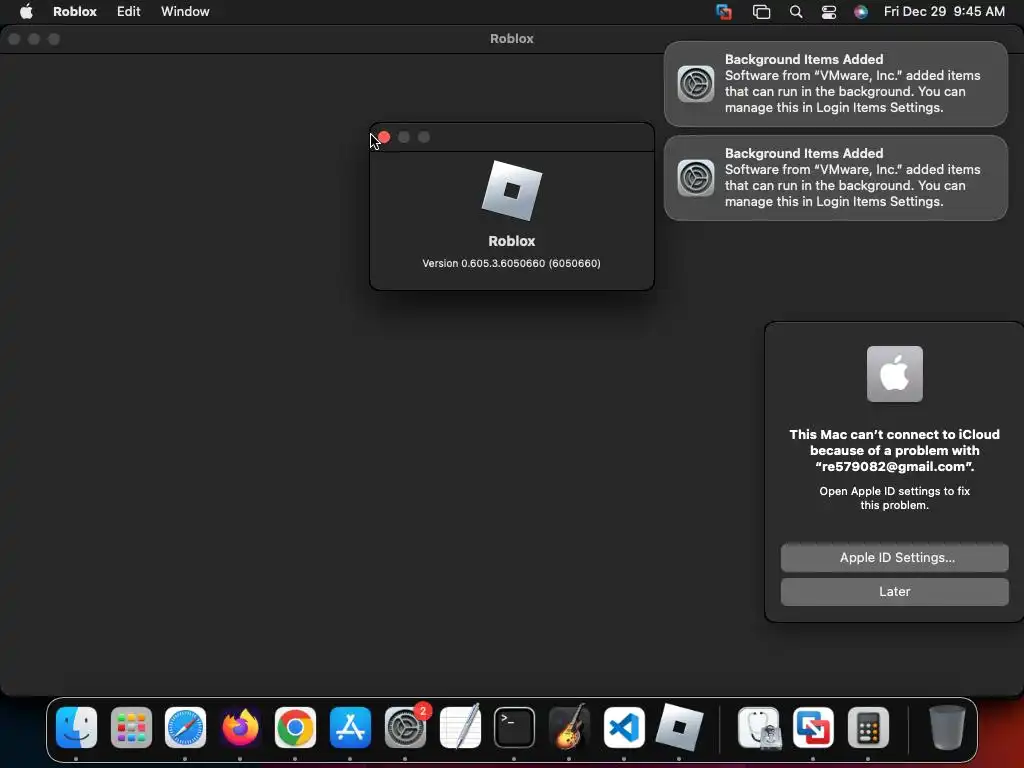Click the Roblox logo in About window
Viewport: 1024px width, 768px height.
tap(512, 190)
